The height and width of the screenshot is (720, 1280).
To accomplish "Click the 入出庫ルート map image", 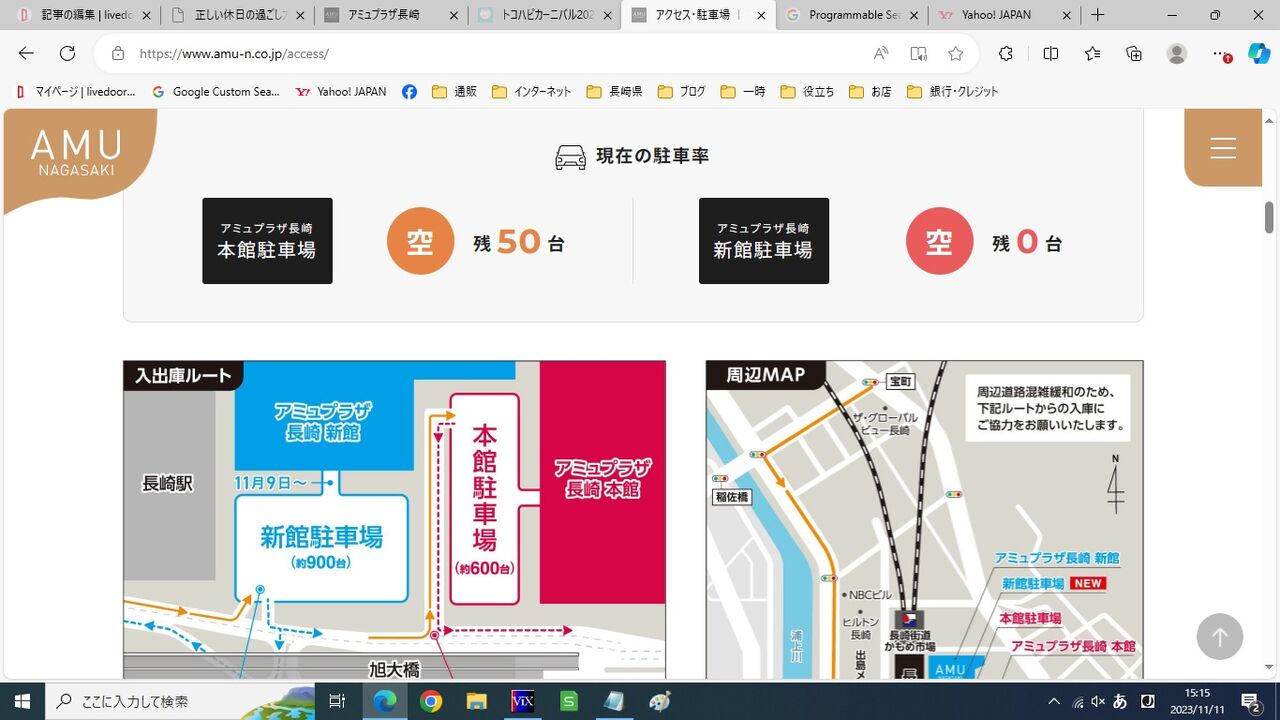I will (x=394, y=520).
